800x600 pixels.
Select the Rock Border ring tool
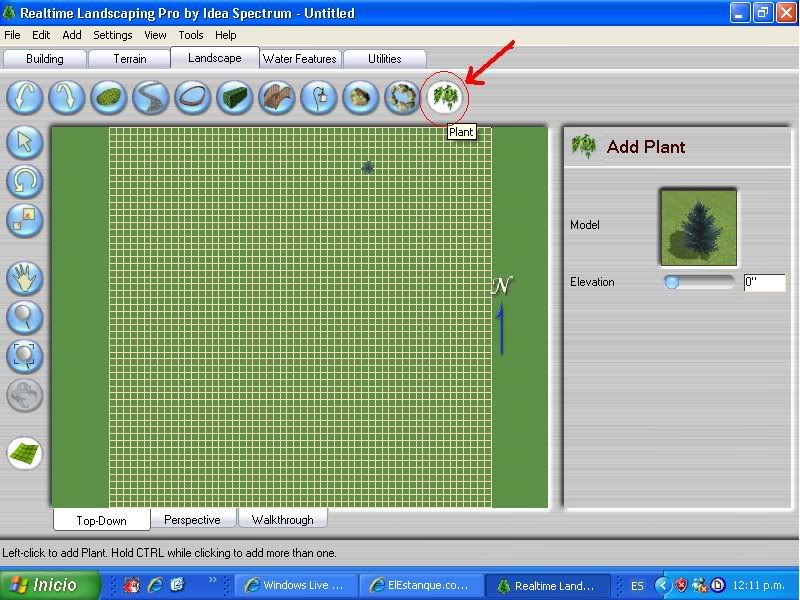(x=403, y=96)
